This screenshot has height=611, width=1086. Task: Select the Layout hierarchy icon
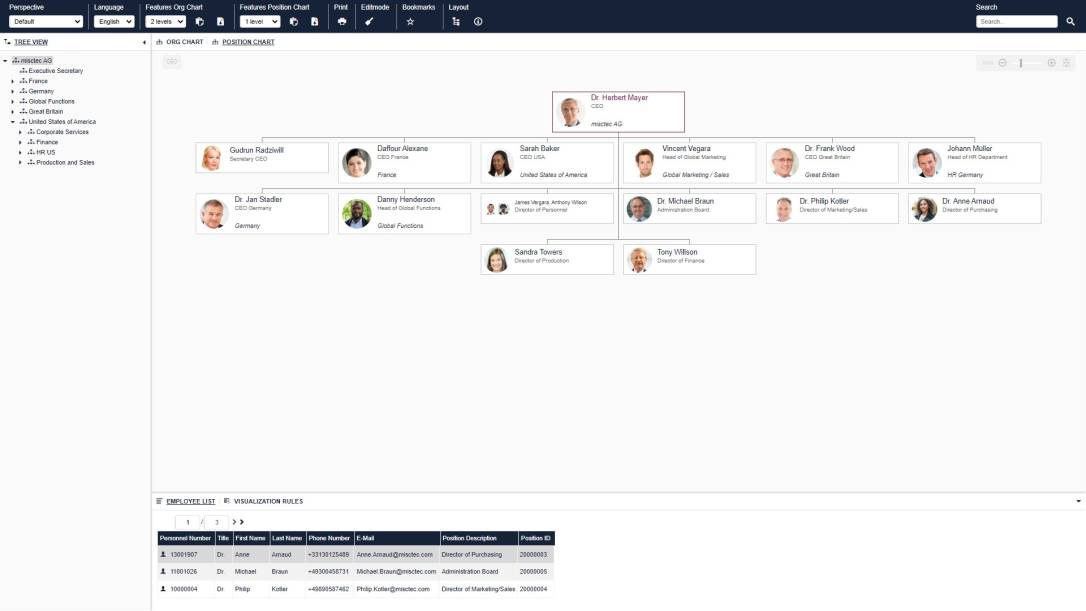click(456, 20)
